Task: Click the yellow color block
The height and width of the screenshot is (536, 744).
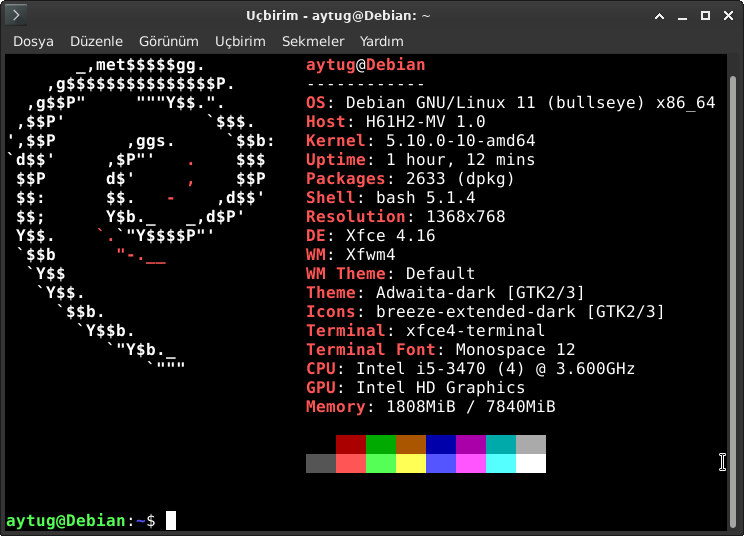Action: tap(411, 463)
